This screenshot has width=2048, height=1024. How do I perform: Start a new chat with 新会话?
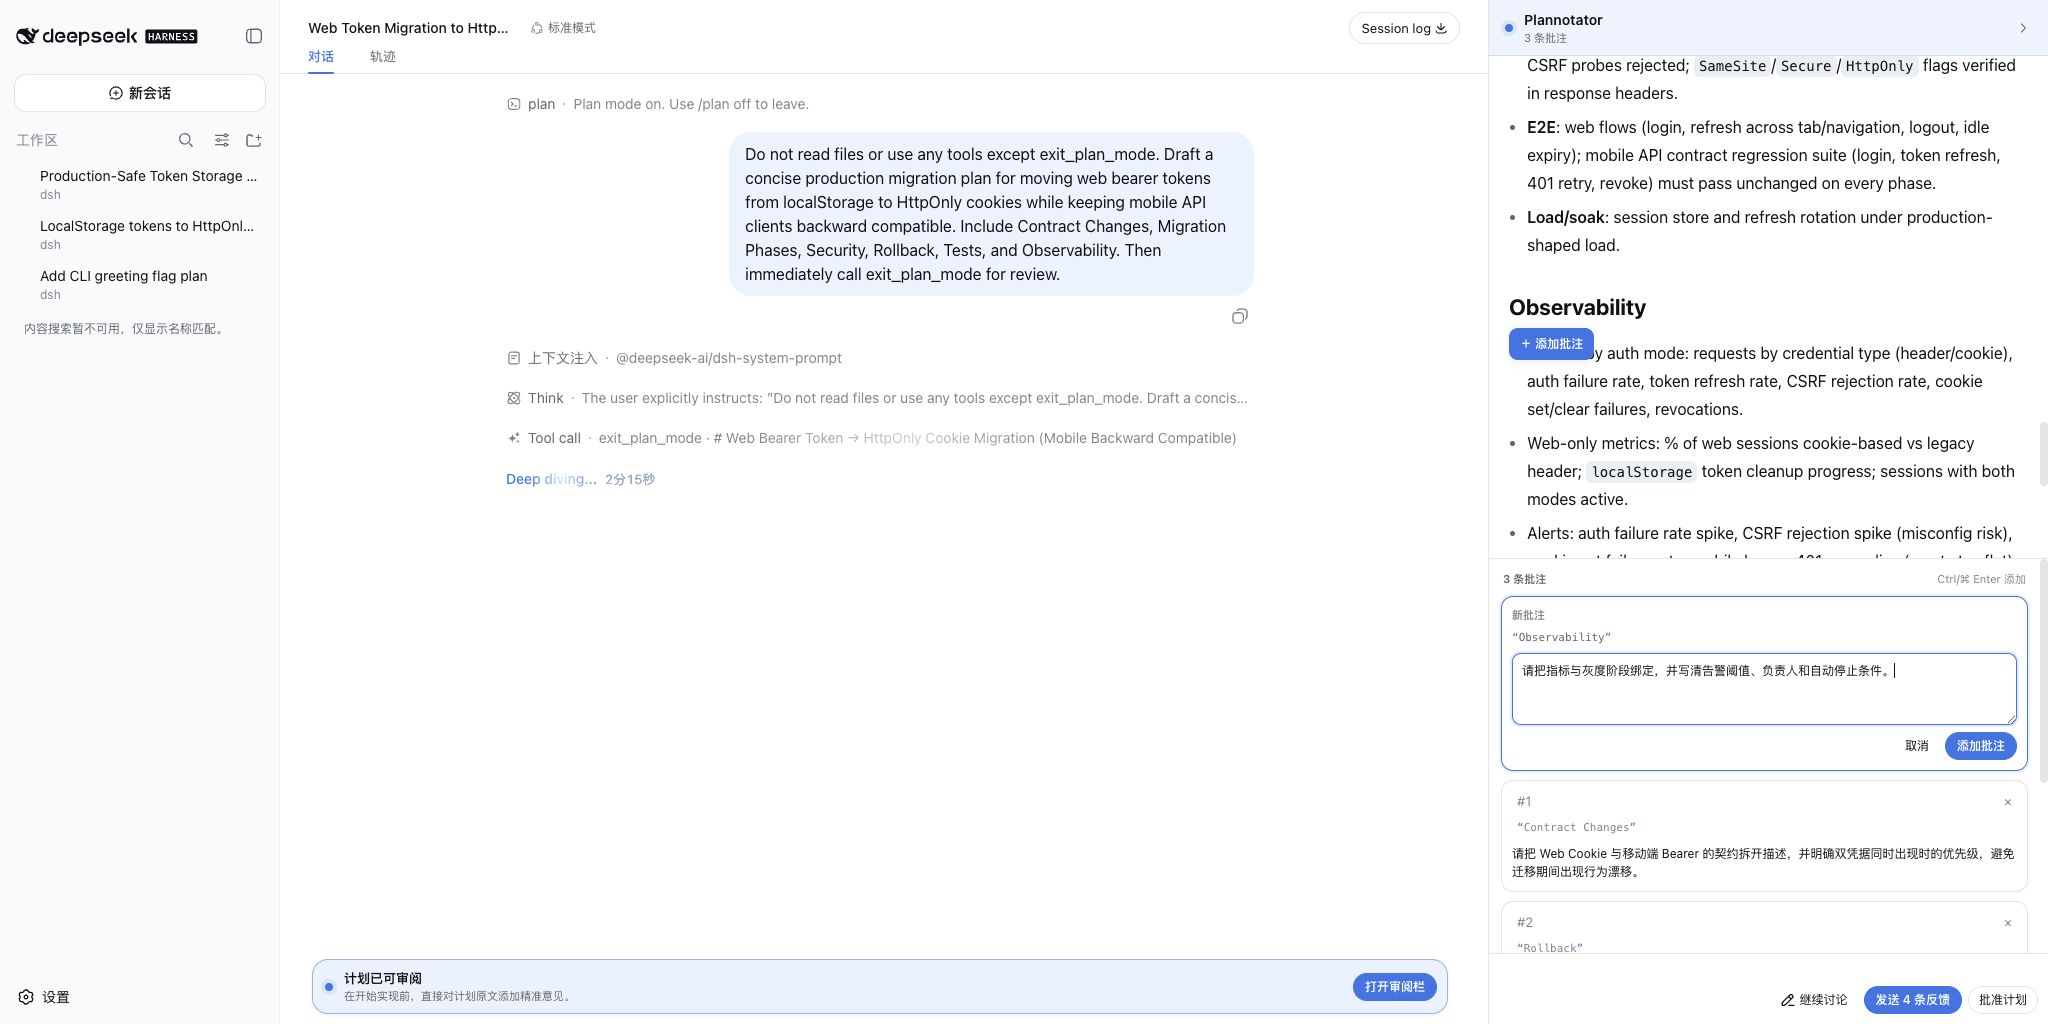(140, 93)
